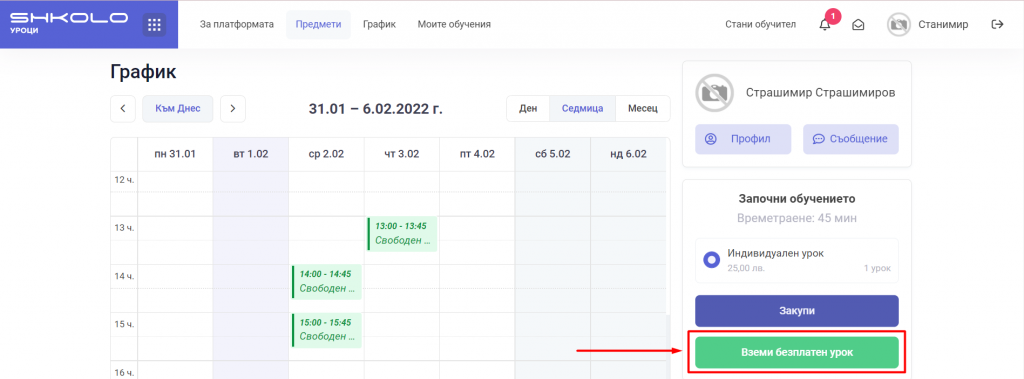Click the 12 ч. time label
1024x379 pixels.
[x=124, y=180]
